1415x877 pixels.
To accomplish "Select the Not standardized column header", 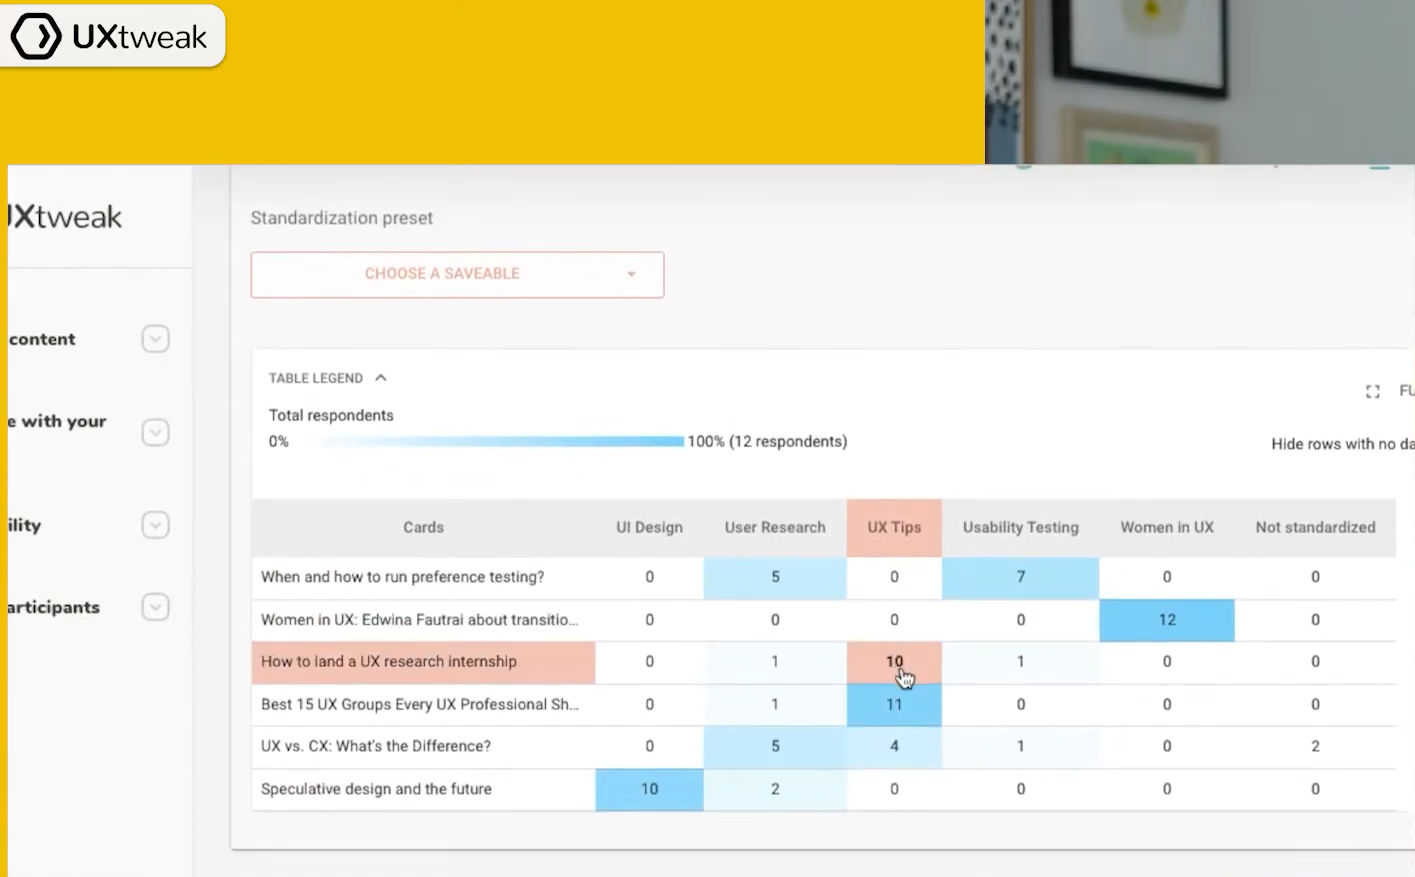I will point(1315,527).
